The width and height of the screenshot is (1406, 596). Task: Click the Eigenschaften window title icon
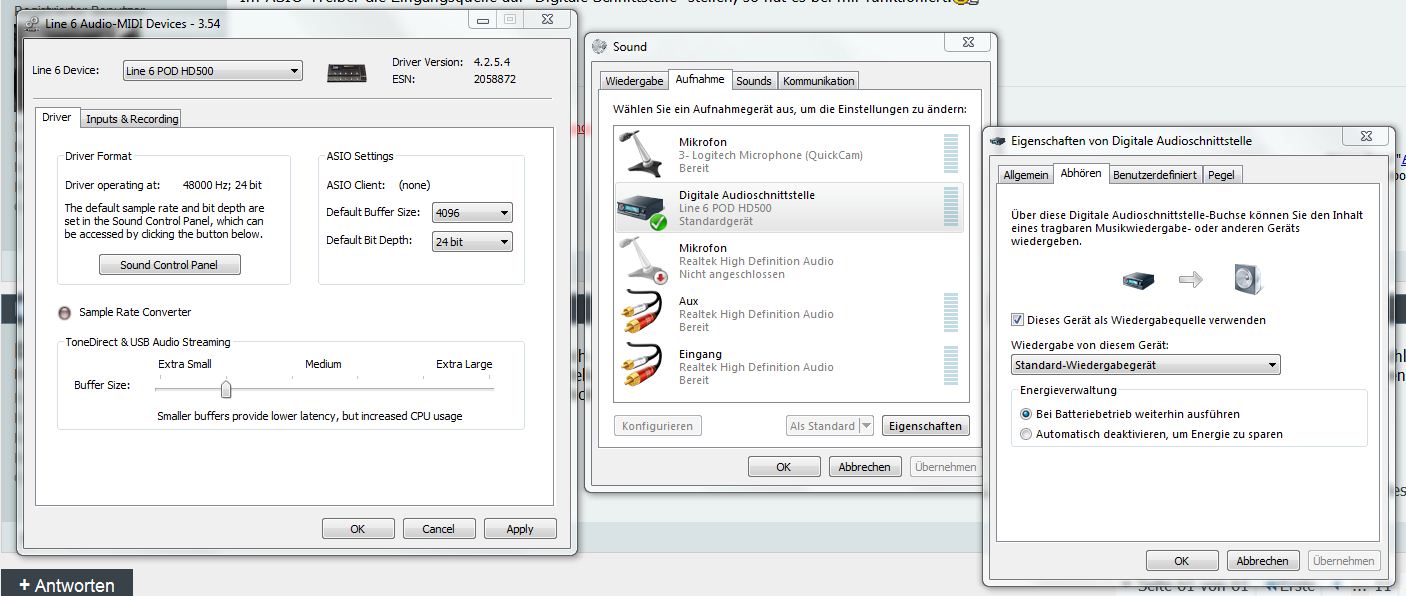pyautogui.click(x=998, y=141)
